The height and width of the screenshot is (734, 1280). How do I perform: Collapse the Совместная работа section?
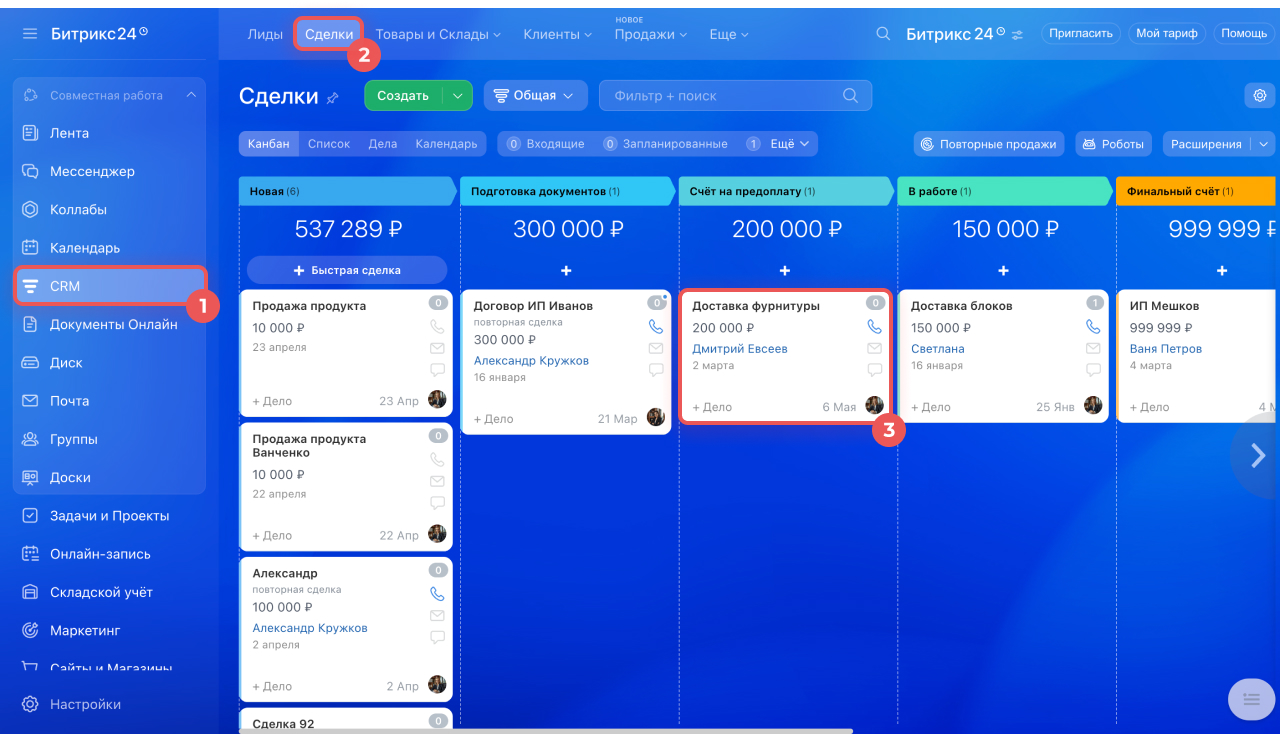(191, 95)
